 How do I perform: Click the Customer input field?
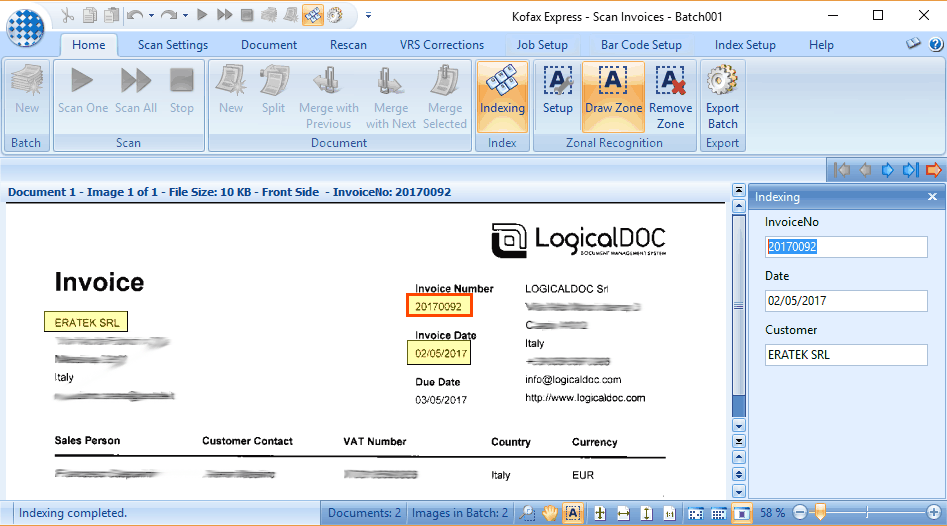pyautogui.click(x=846, y=354)
